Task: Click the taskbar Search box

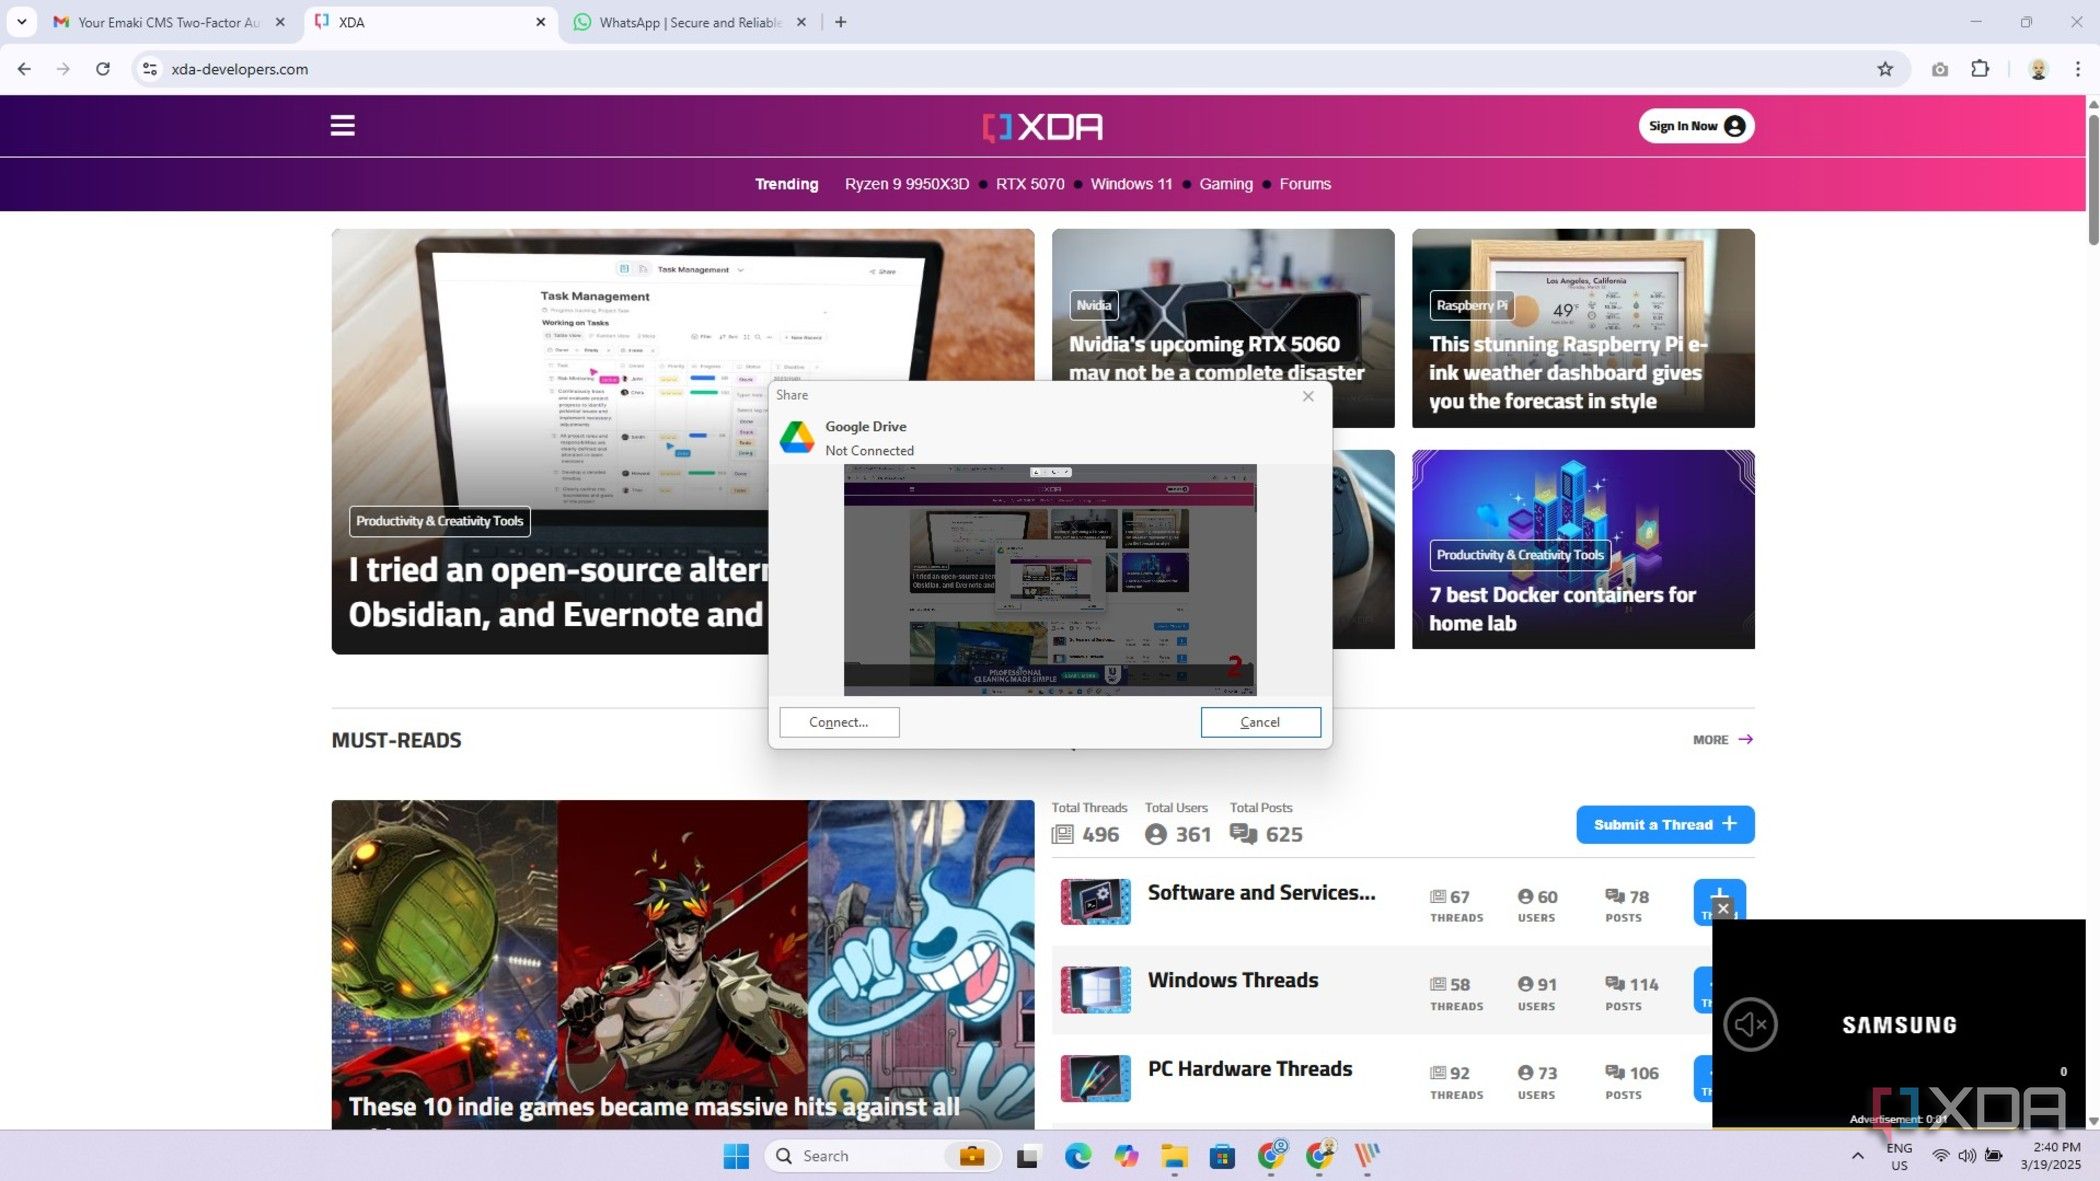Action: point(882,1156)
